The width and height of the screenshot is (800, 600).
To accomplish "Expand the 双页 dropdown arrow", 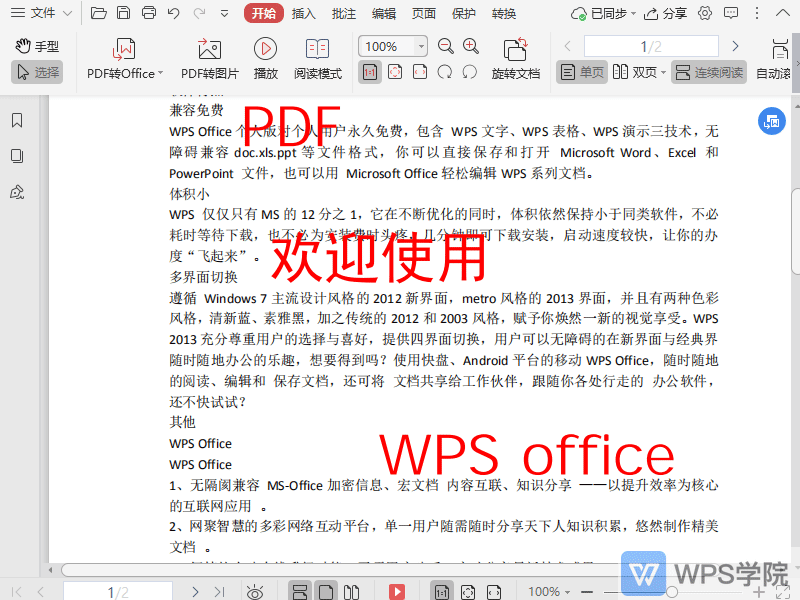I will [x=663, y=72].
